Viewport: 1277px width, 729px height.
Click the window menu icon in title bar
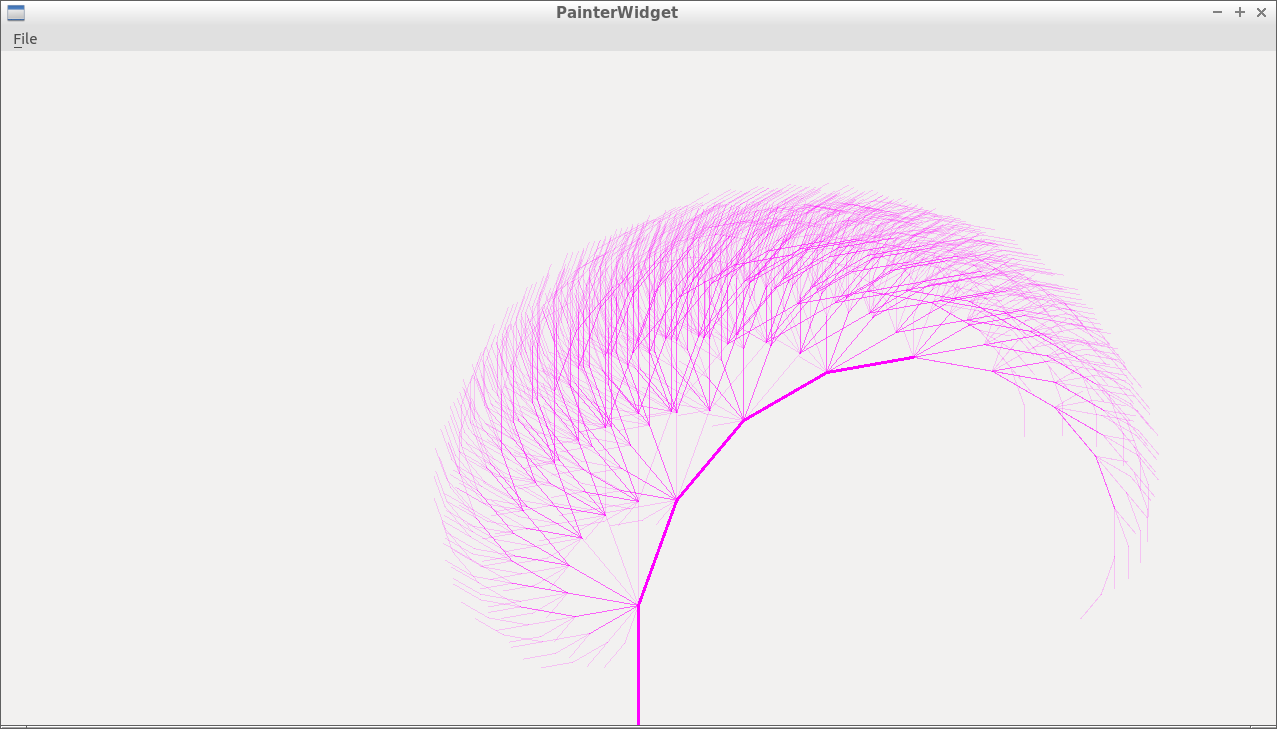(16, 13)
